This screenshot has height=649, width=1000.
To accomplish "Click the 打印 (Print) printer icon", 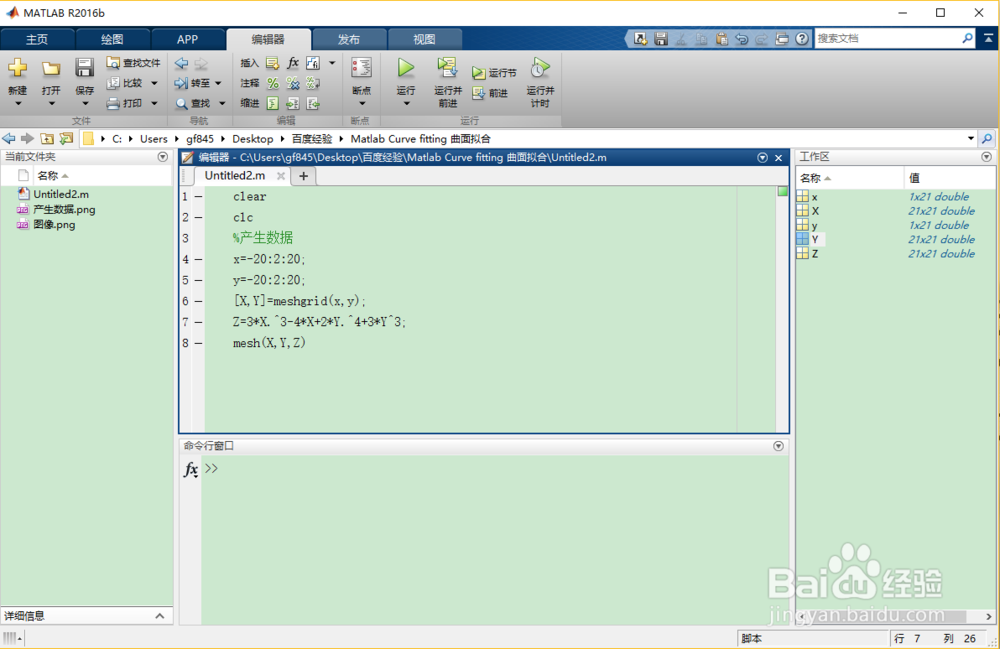I will (113, 103).
